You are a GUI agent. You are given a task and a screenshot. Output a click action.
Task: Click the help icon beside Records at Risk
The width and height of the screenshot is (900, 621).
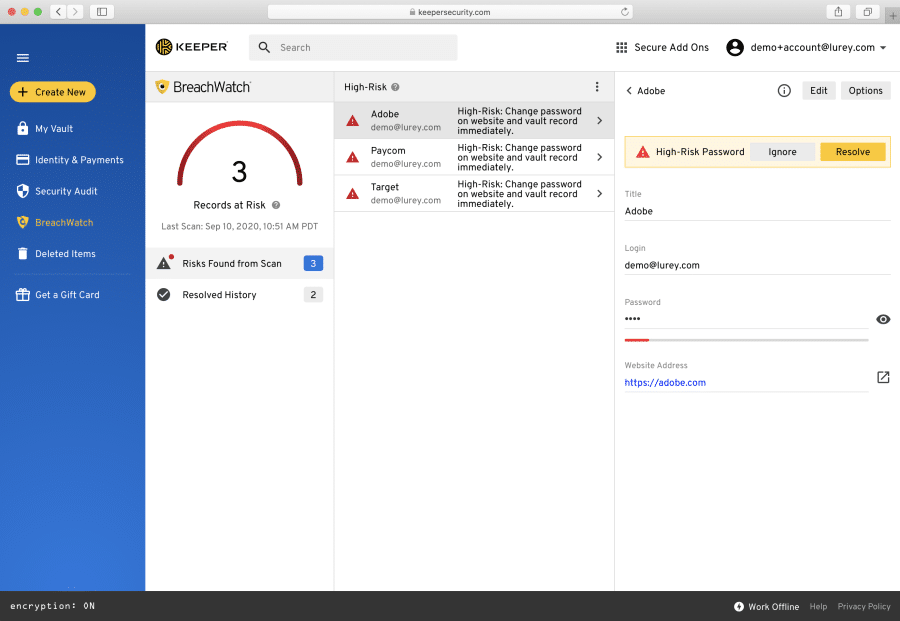pos(276,205)
